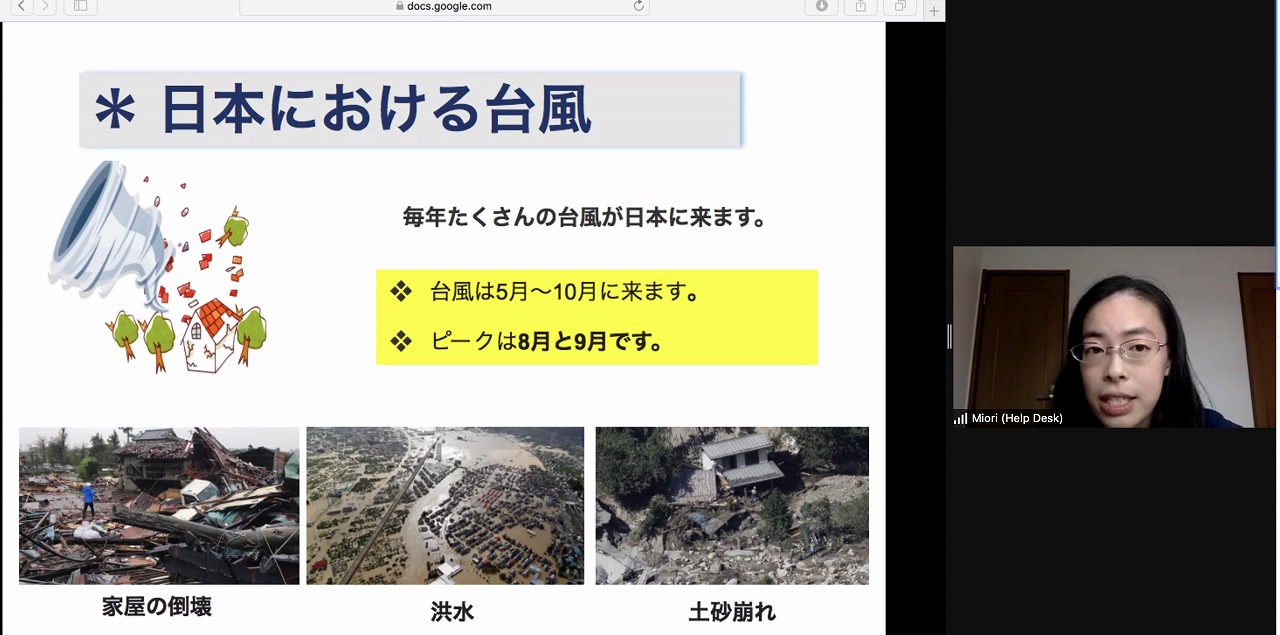Go forward with Safari's forward arrow
The image size is (1280, 635).
[x=45, y=6]
